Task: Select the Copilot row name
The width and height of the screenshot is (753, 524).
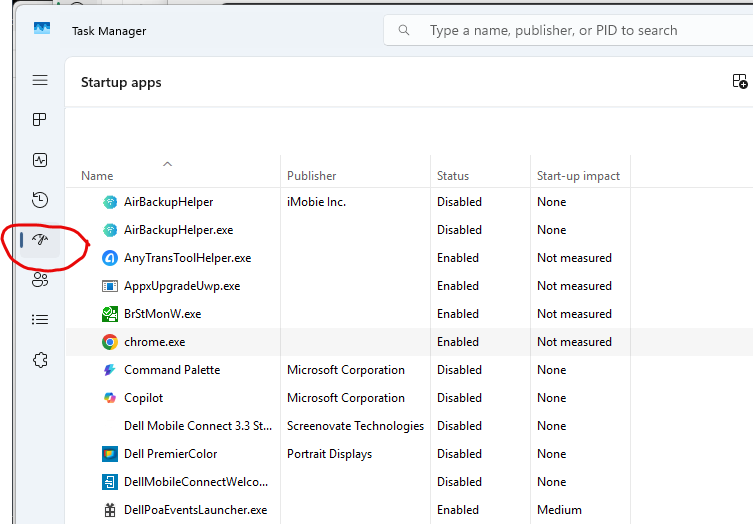Action: (144, 398)
